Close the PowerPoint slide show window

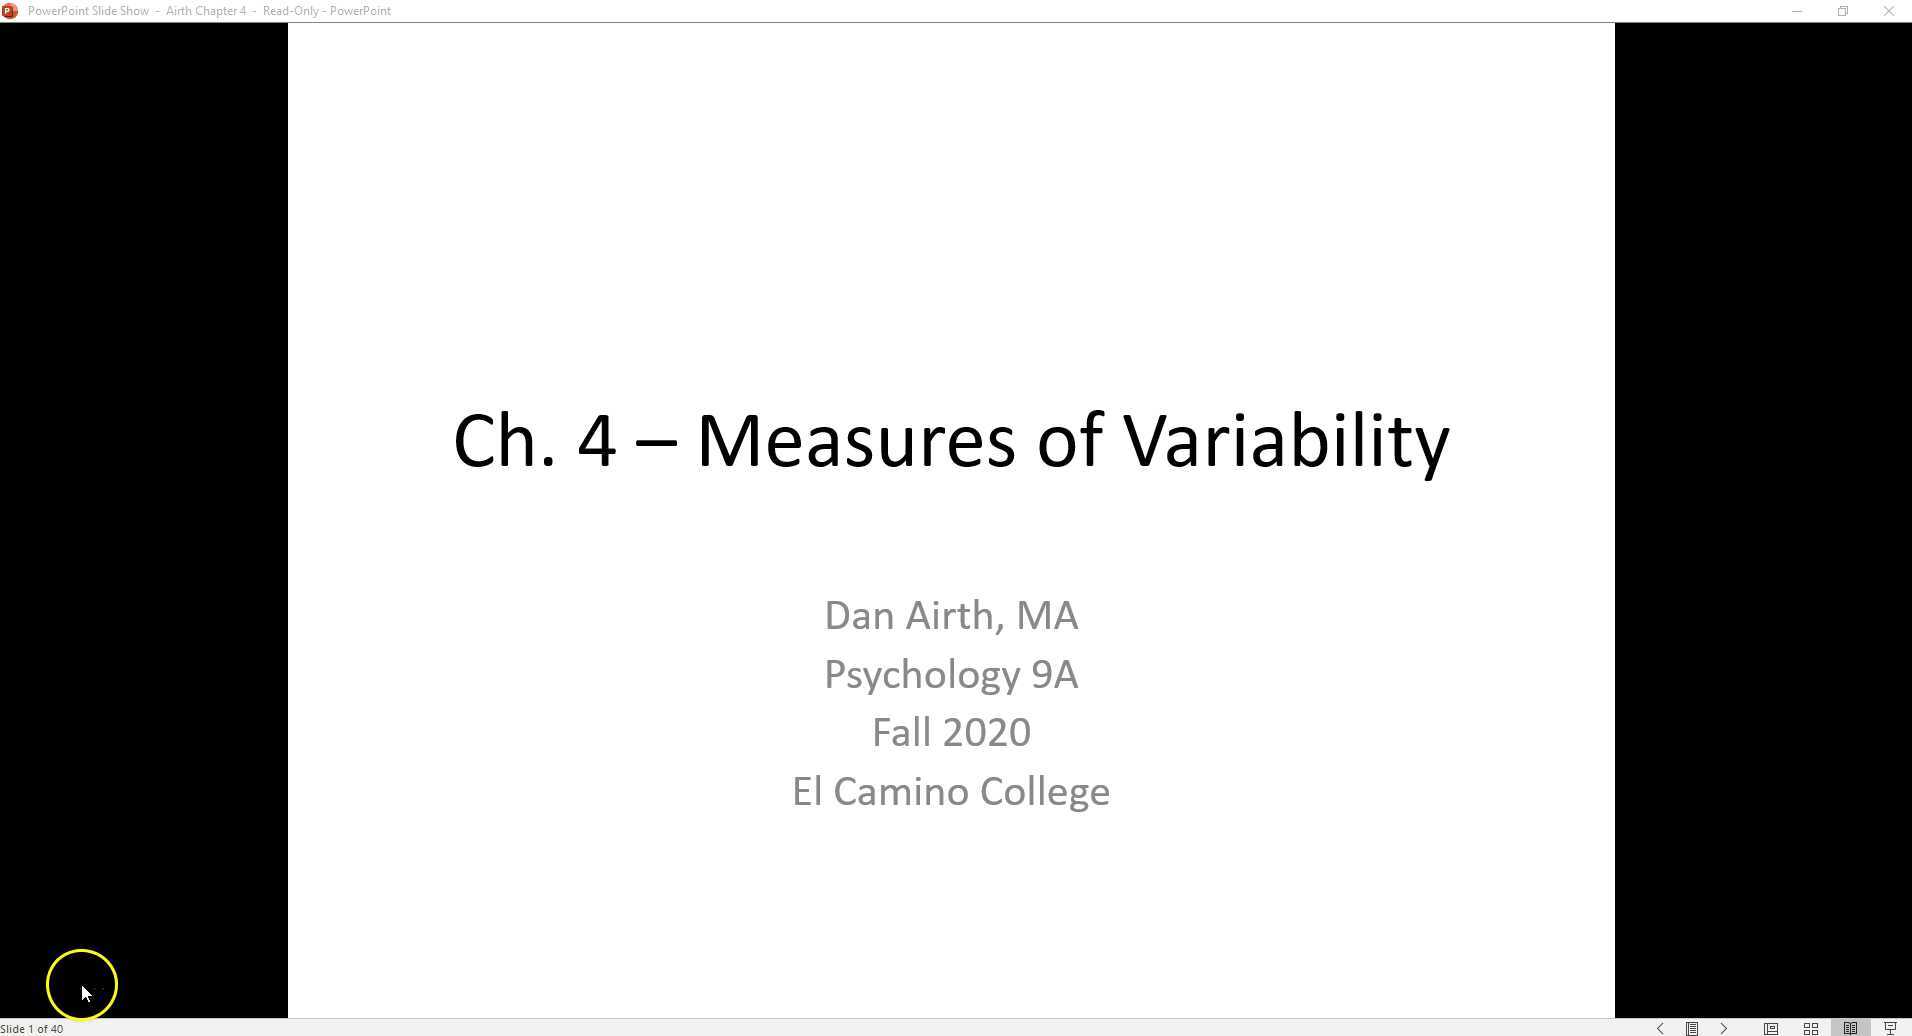point(1889,11)
